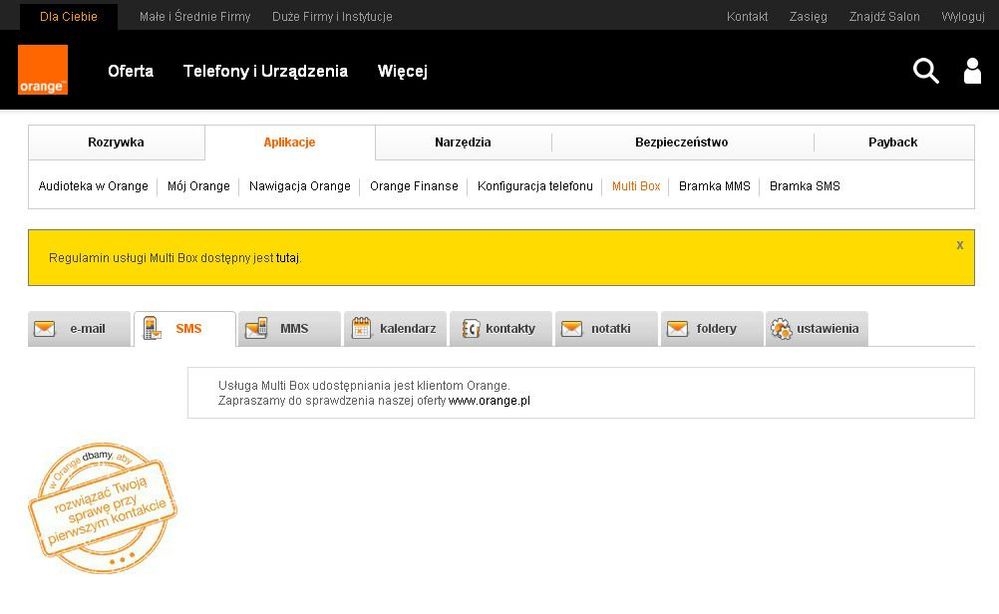Close the yellow notification banner

click(x=960, y=245)
